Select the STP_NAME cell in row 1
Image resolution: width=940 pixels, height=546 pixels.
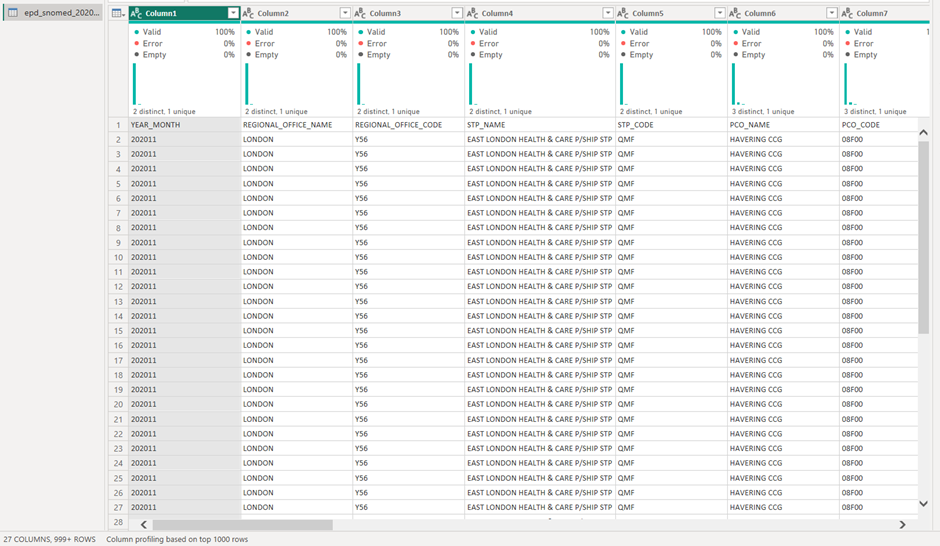point(540,125)
